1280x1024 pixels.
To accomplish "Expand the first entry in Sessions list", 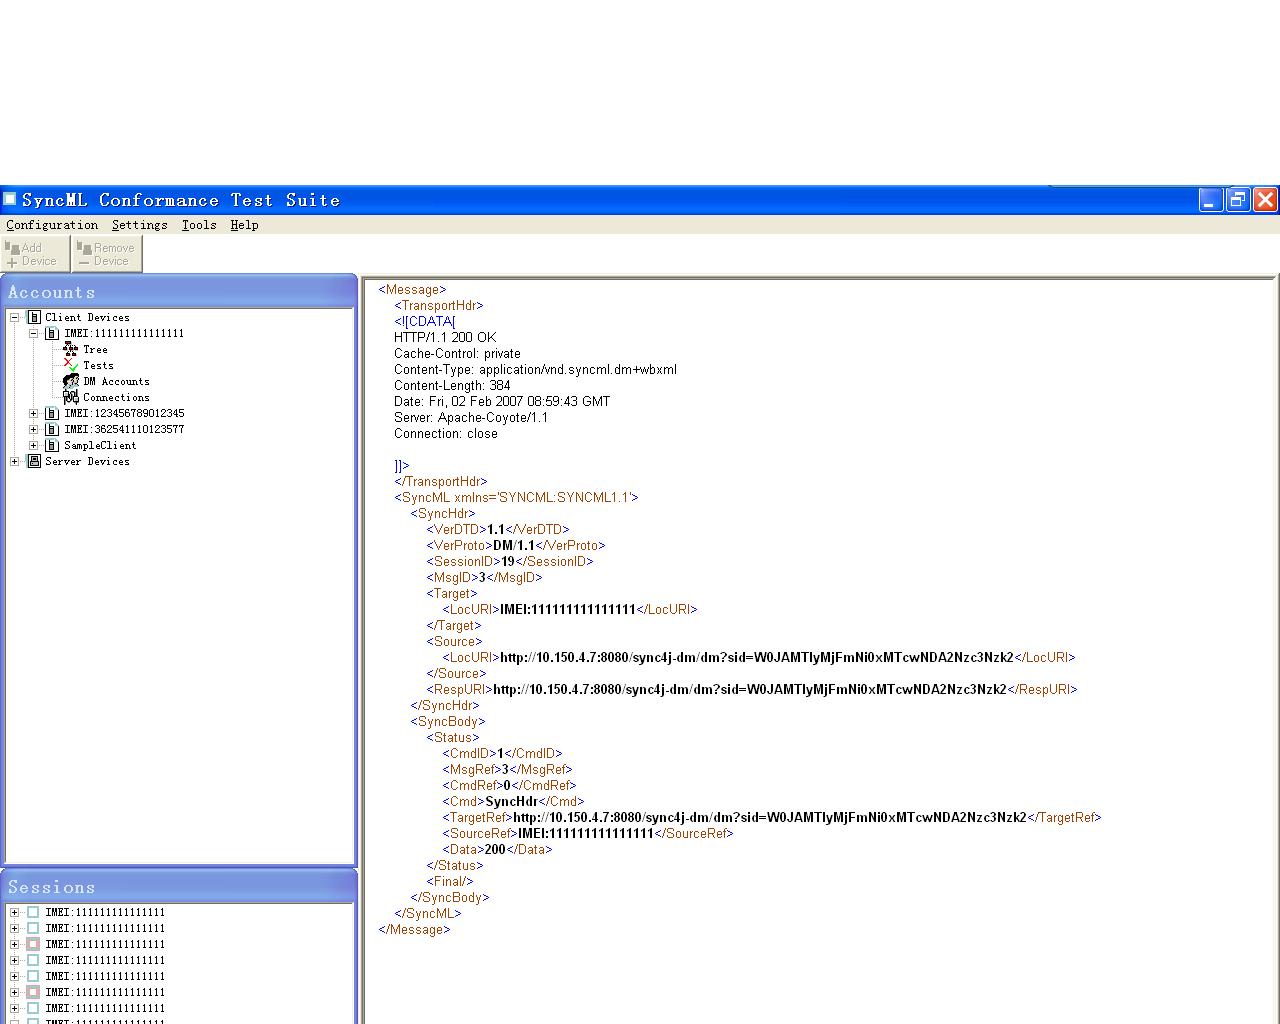I will [14, 912].
